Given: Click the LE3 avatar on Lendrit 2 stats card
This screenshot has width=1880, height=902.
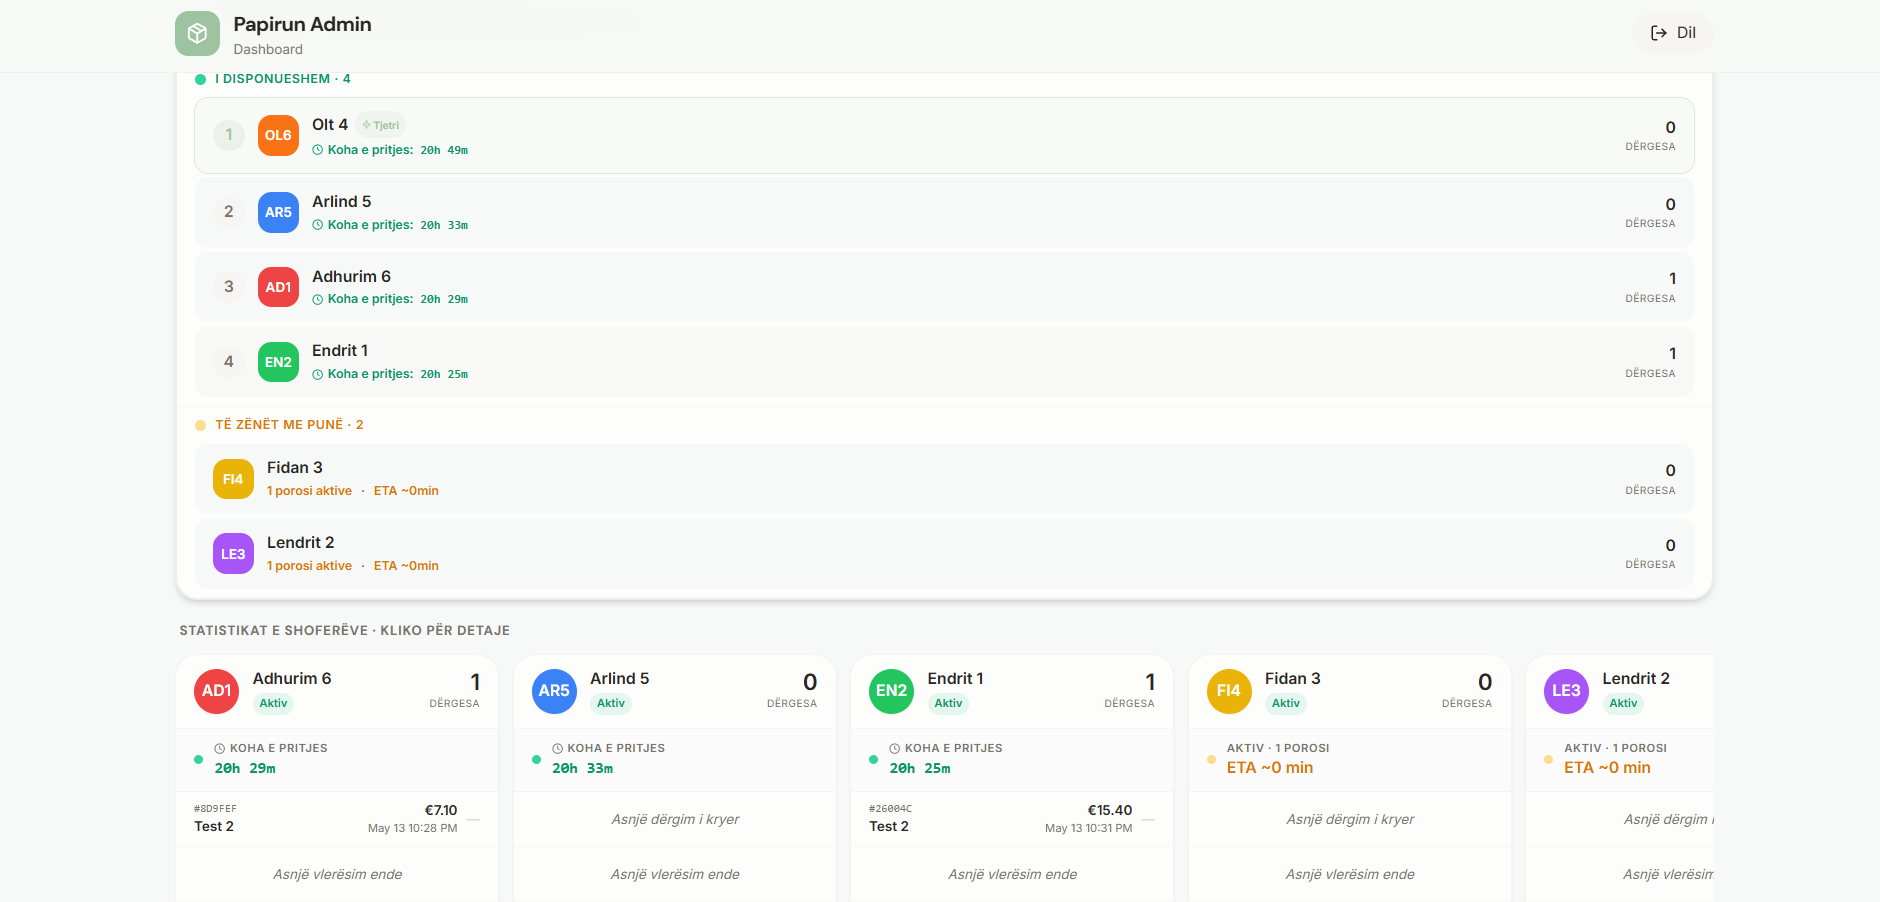Looking at the screenshot, I should click(1567, 691).
